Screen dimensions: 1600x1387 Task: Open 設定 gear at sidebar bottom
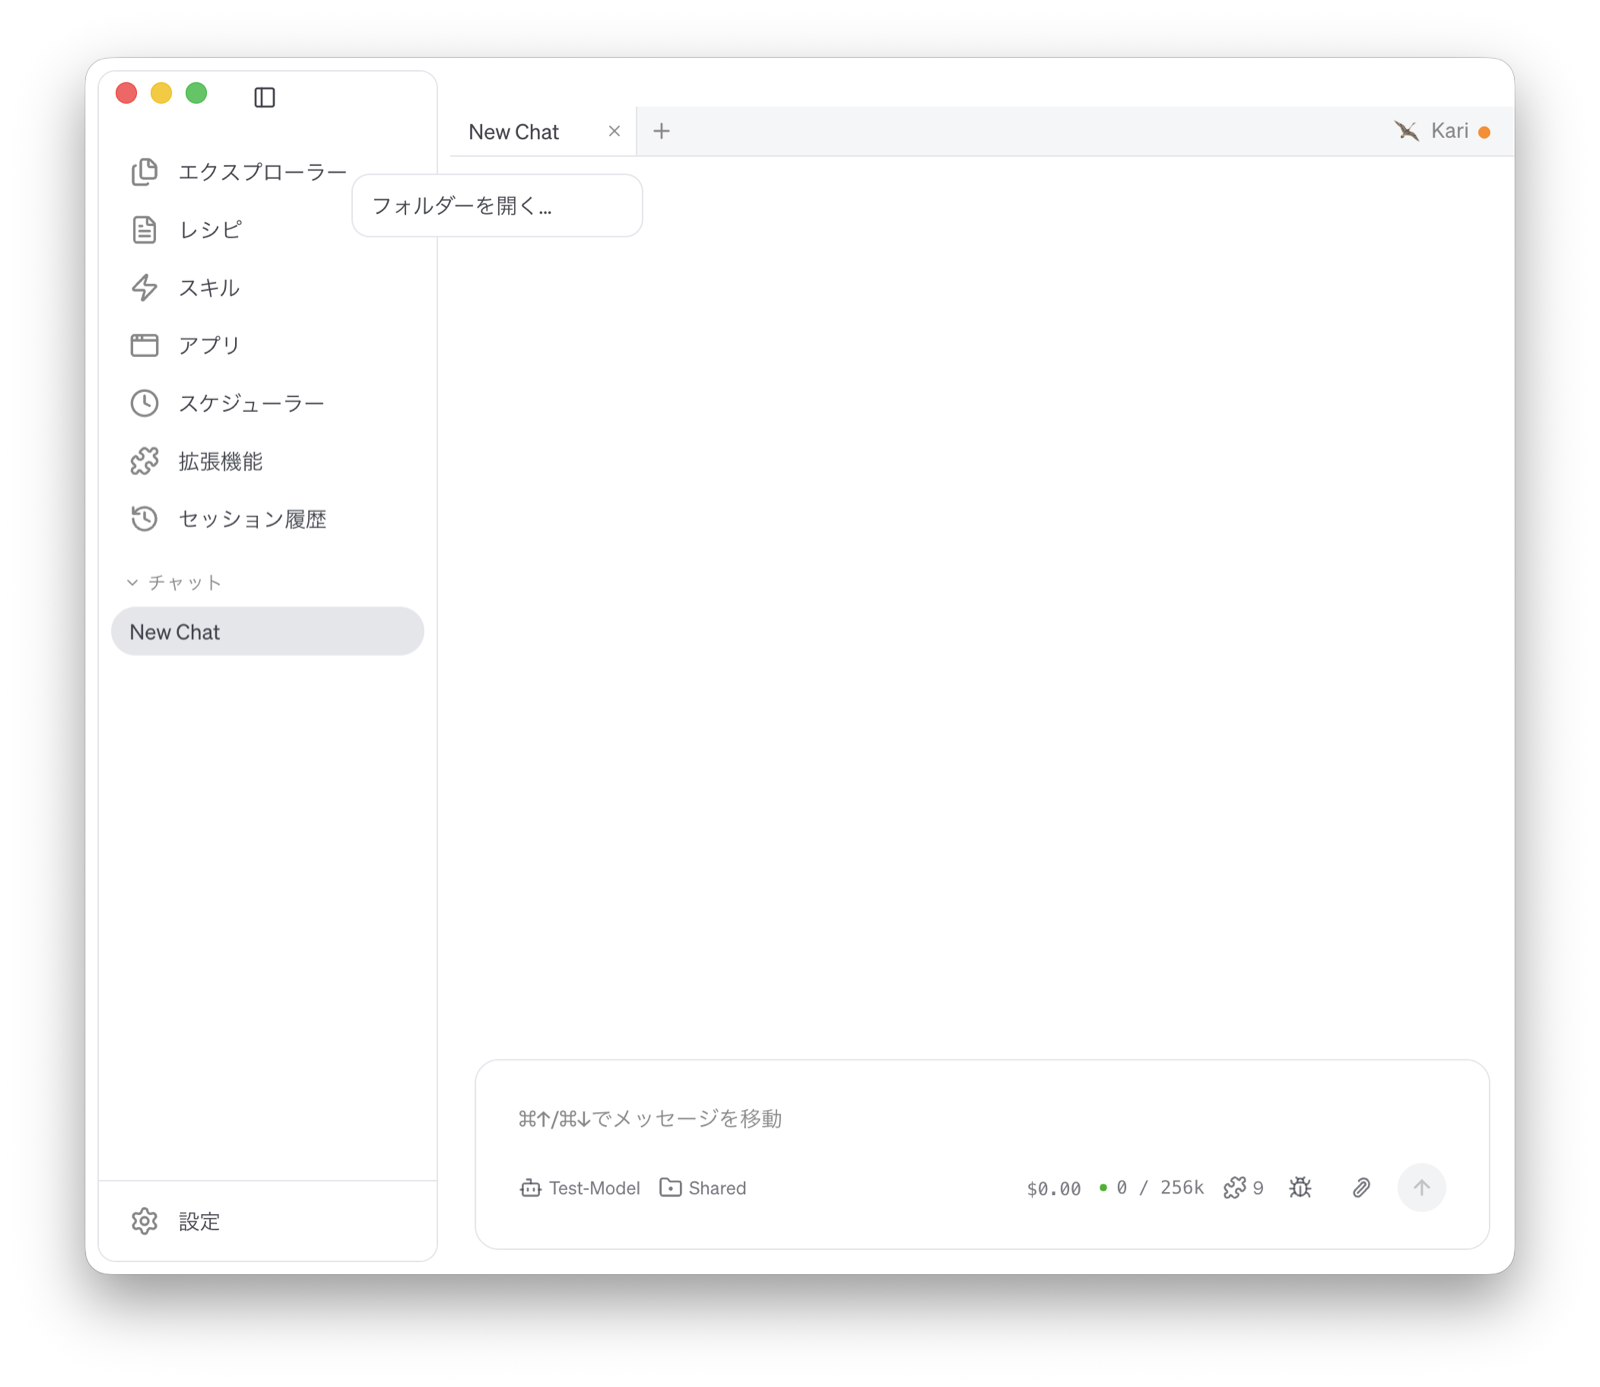click(144, 1221)
